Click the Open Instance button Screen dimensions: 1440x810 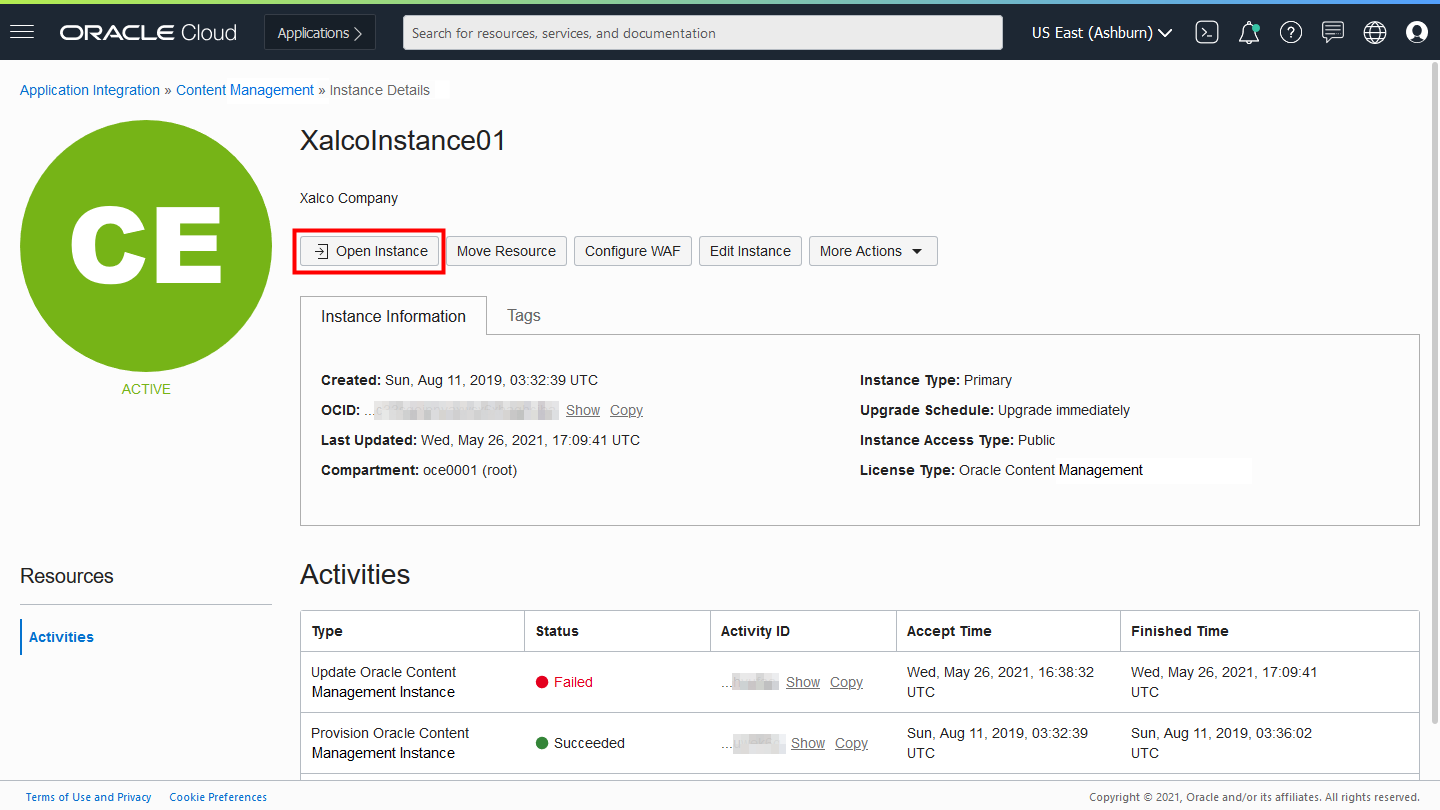click(x=371, y=251)
